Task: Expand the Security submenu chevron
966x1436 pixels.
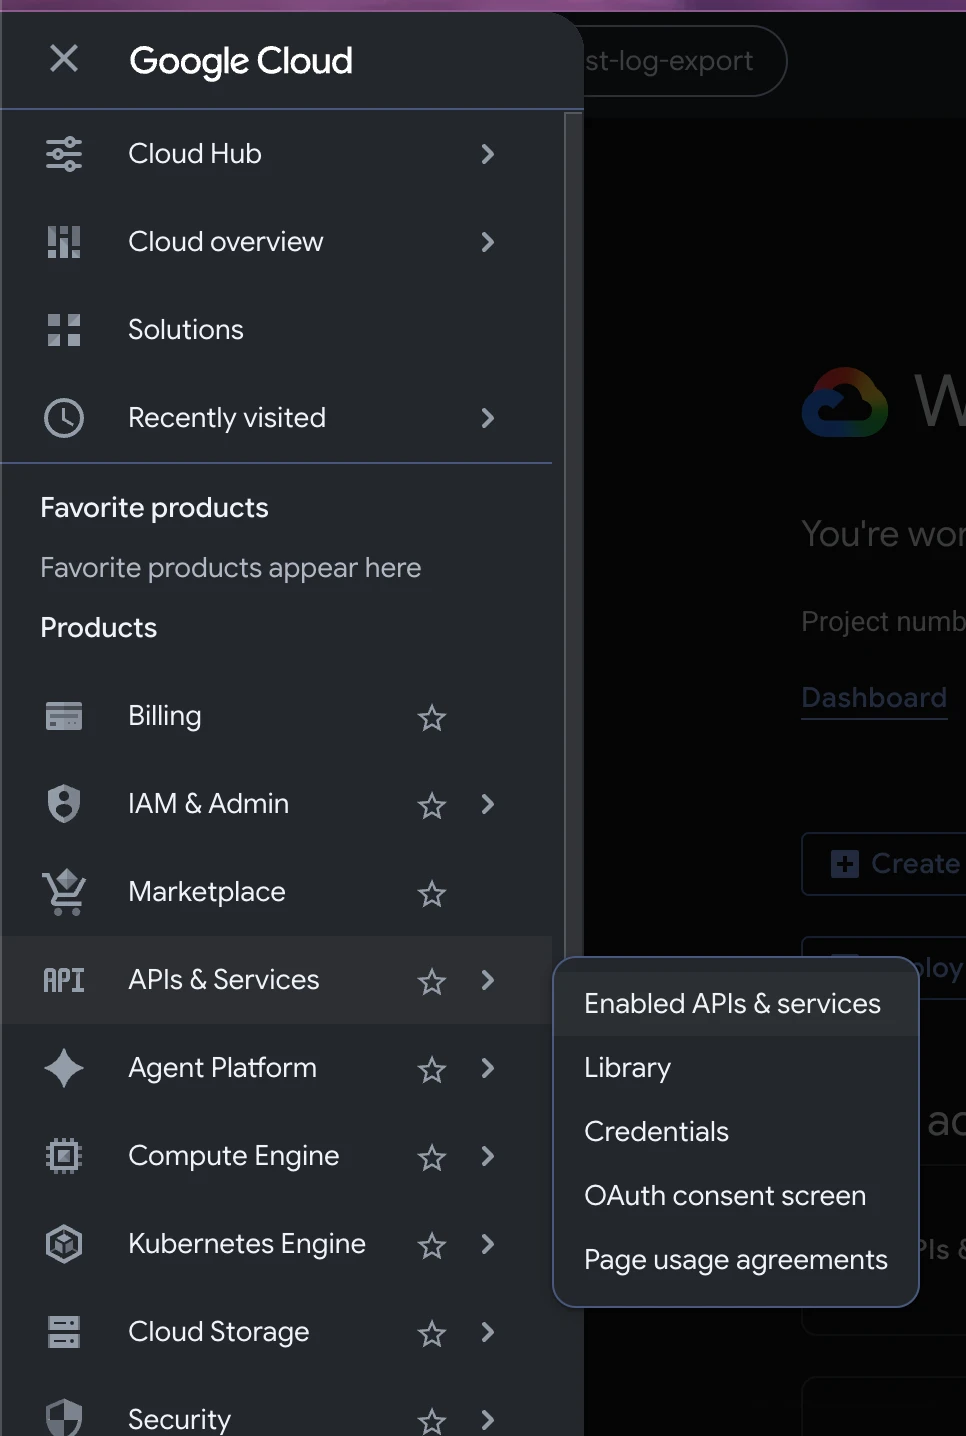Action: [x=488, y=1420]
